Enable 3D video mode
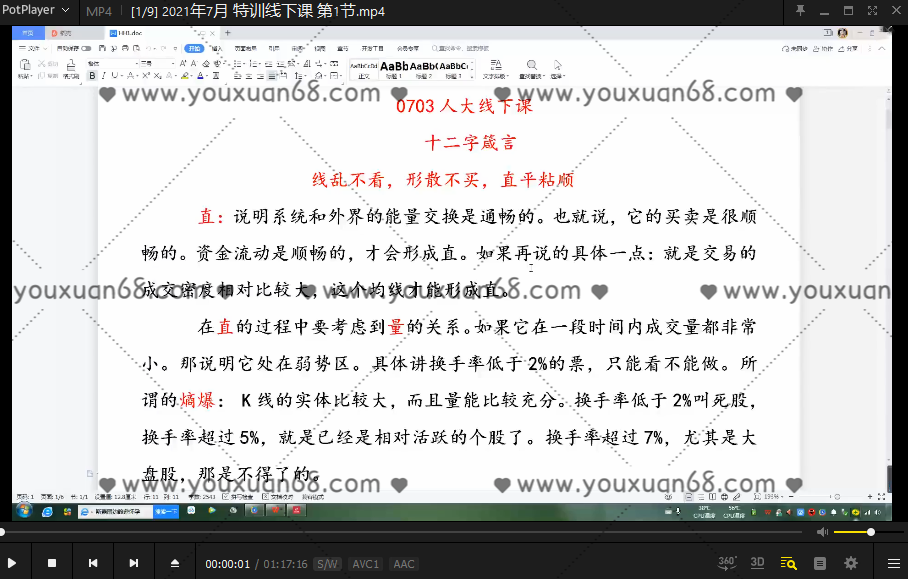The width and height of the screenshot is (908, 579). click(x=757, y=562)
